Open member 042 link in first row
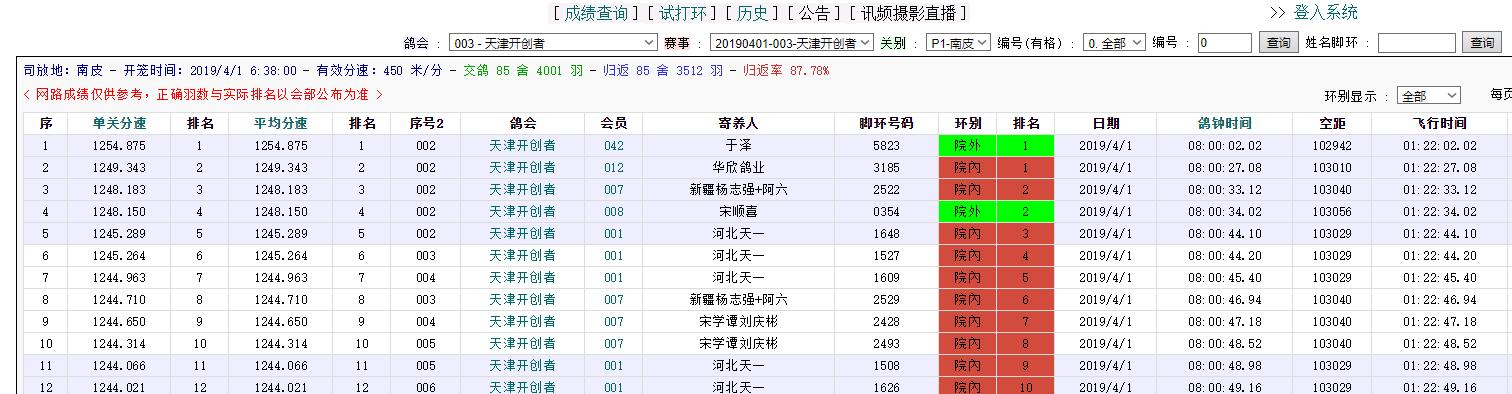The width and height of the screenshot is (1512, 394). (613, 146)
